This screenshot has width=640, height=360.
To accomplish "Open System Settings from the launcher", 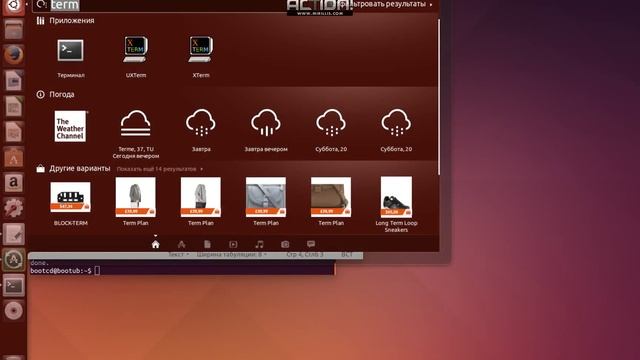I will [13, 208].
